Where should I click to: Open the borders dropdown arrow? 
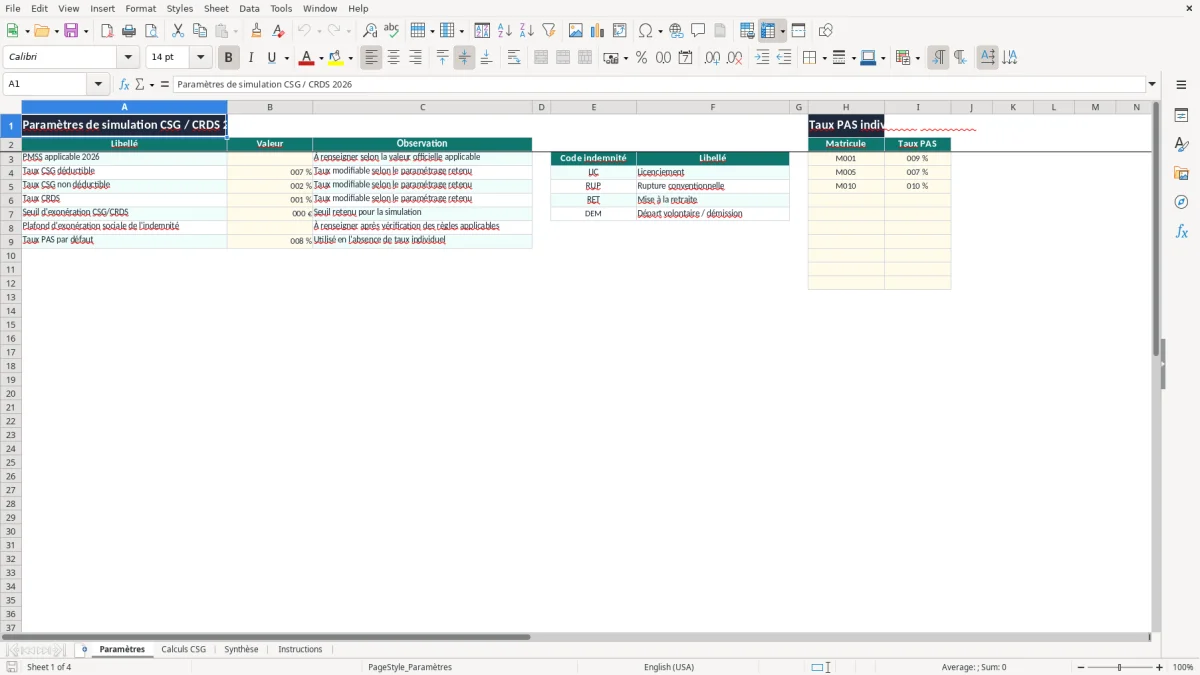click(823, 58)
